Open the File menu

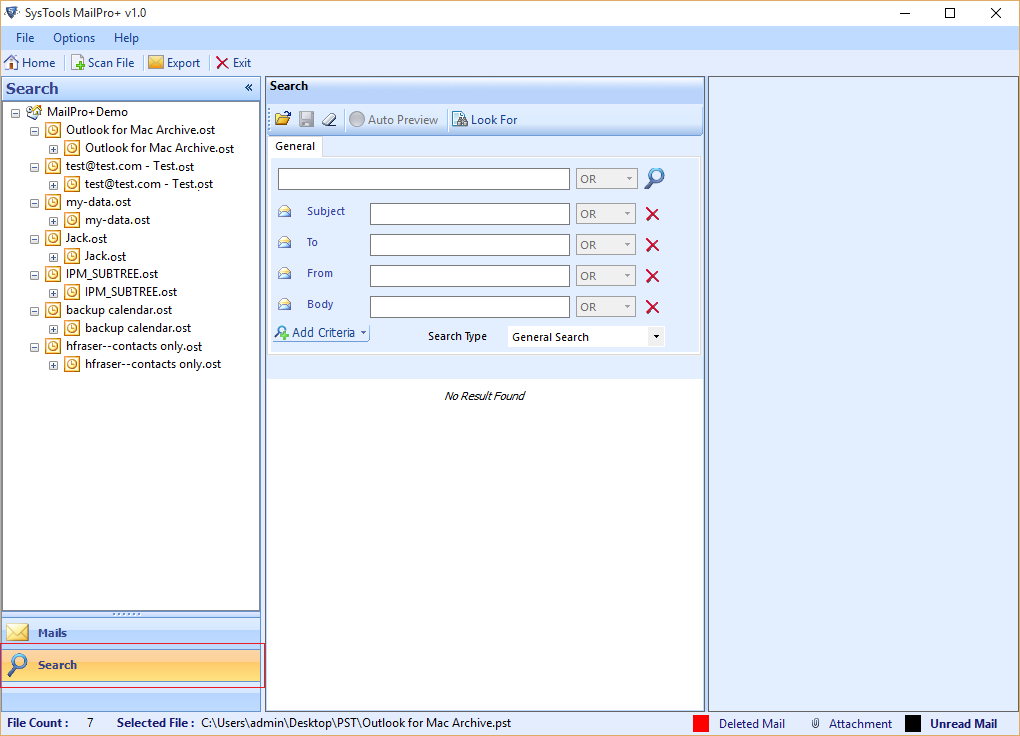(25, 38)
